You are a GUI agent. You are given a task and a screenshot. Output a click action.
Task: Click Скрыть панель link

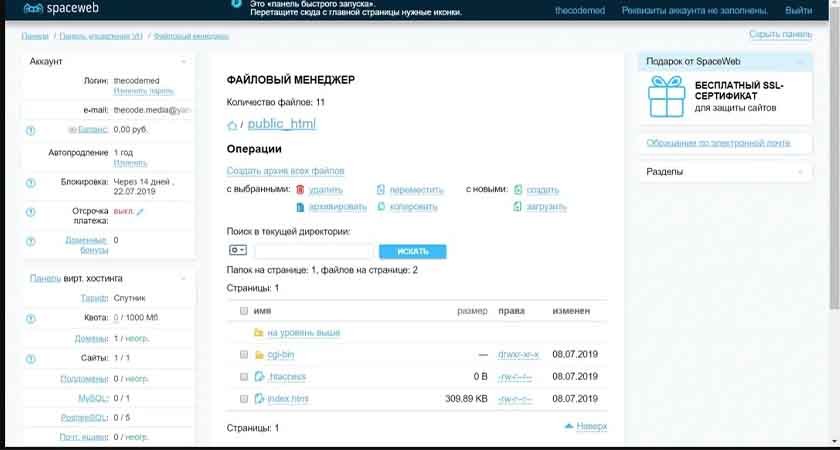click(x=781, y=35)
